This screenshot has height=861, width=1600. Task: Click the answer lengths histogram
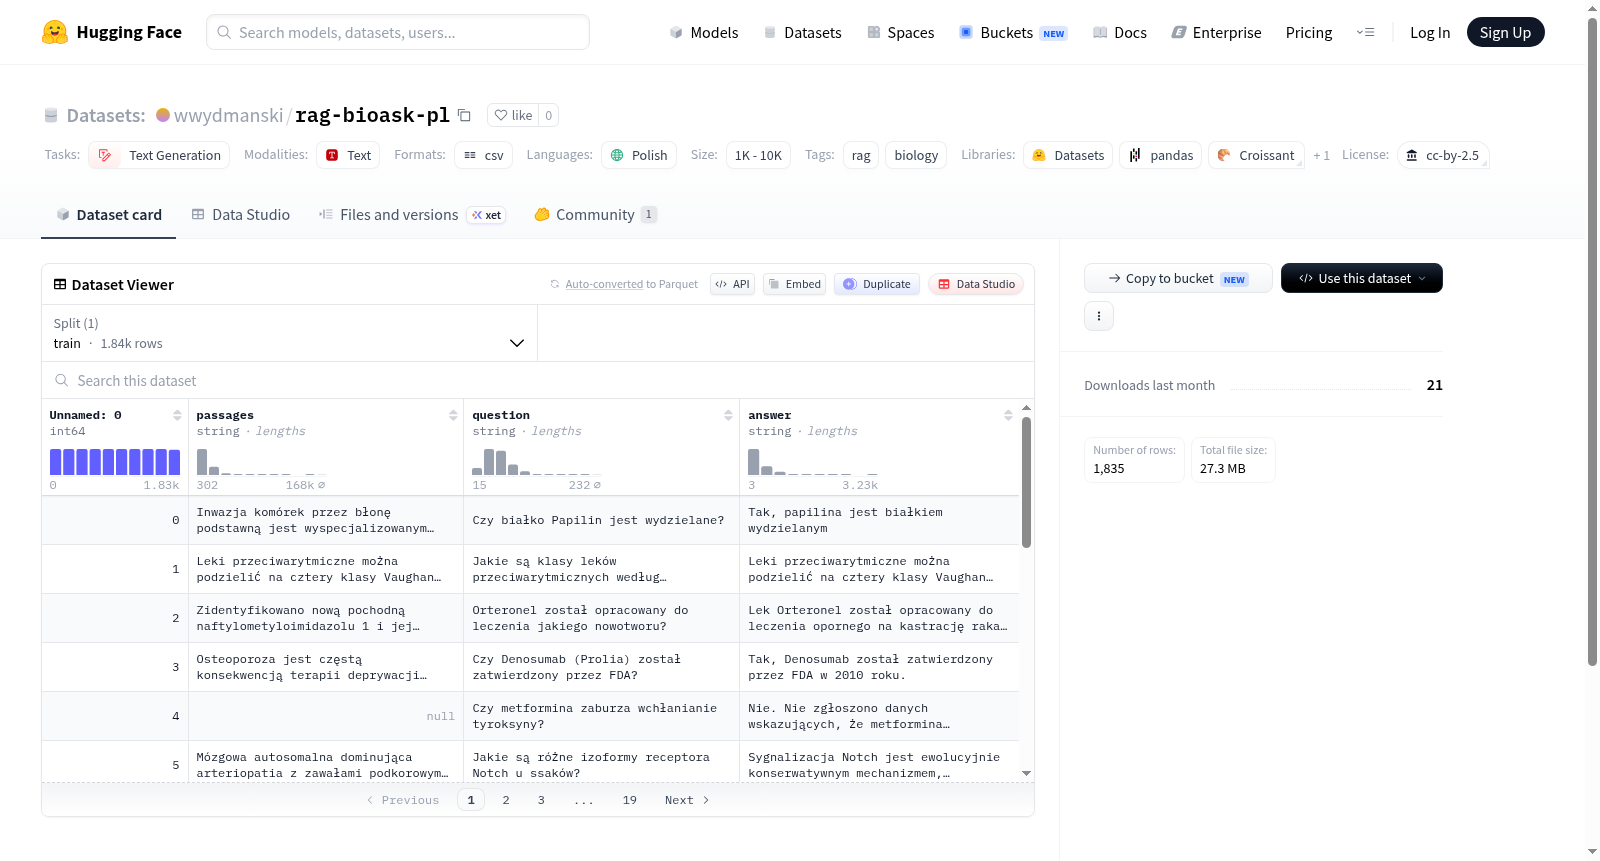(813, 462)
